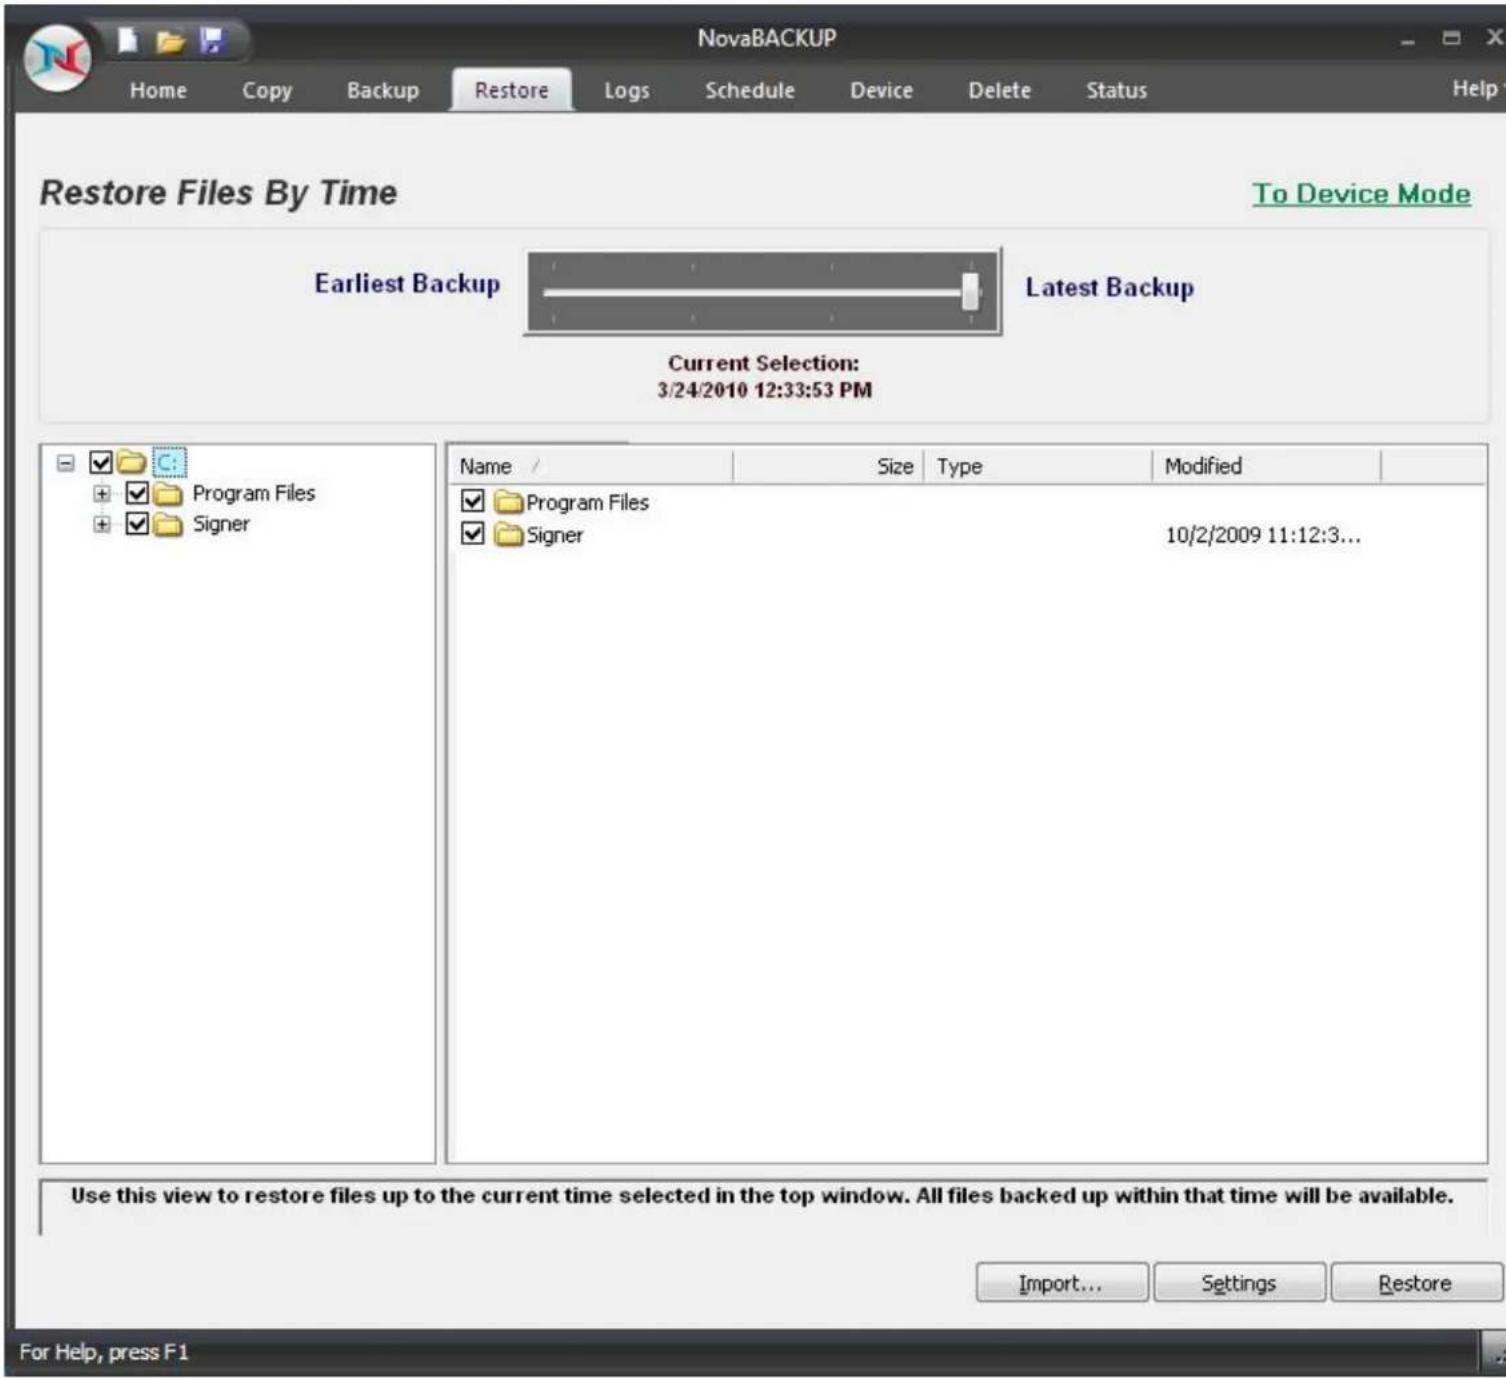Select the C: label in tree
The image size is (1506, 1378).
169,463
